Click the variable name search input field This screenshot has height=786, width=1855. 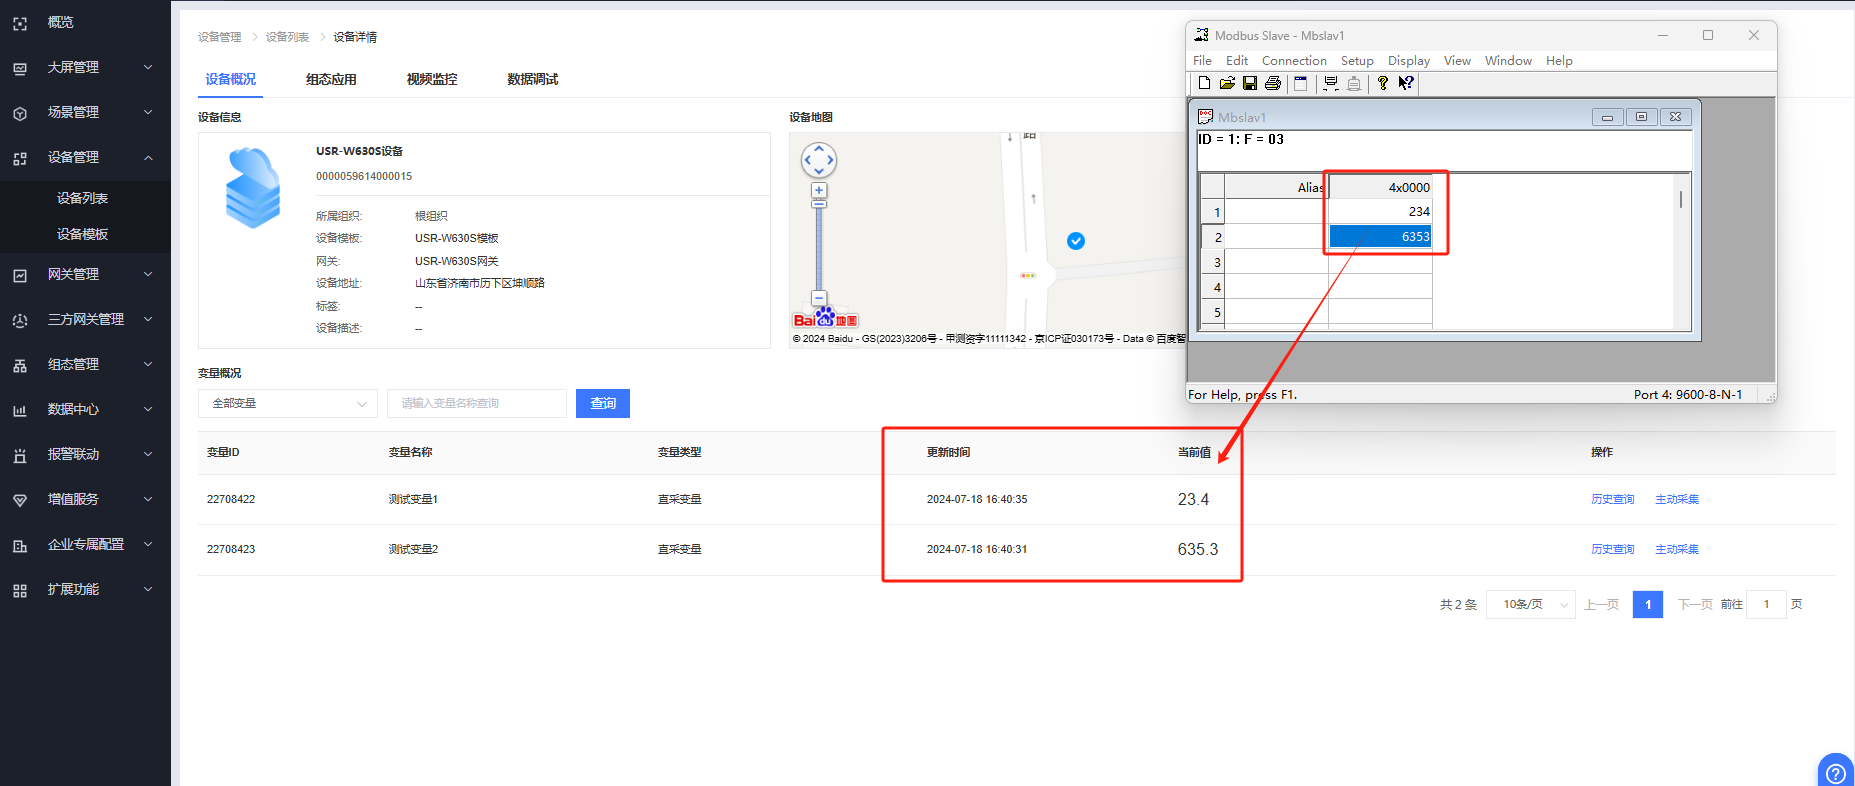477,403
